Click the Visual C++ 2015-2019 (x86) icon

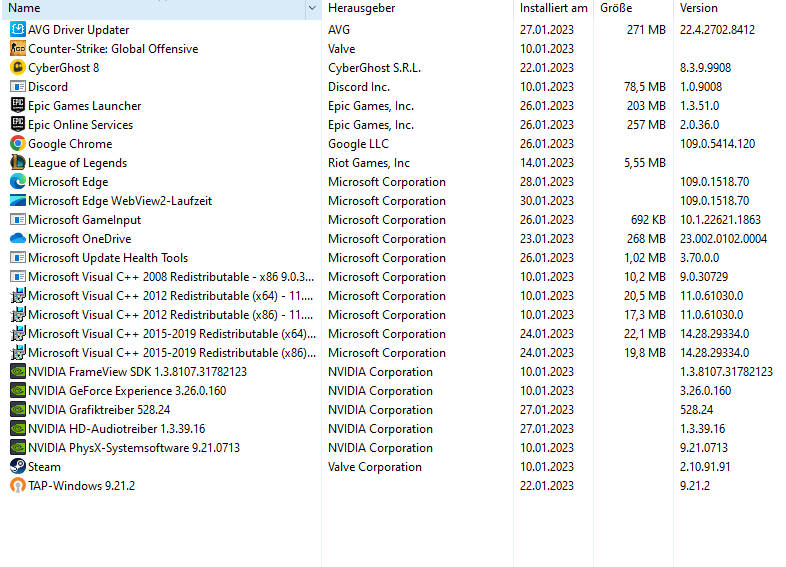(x=18, y=353)
